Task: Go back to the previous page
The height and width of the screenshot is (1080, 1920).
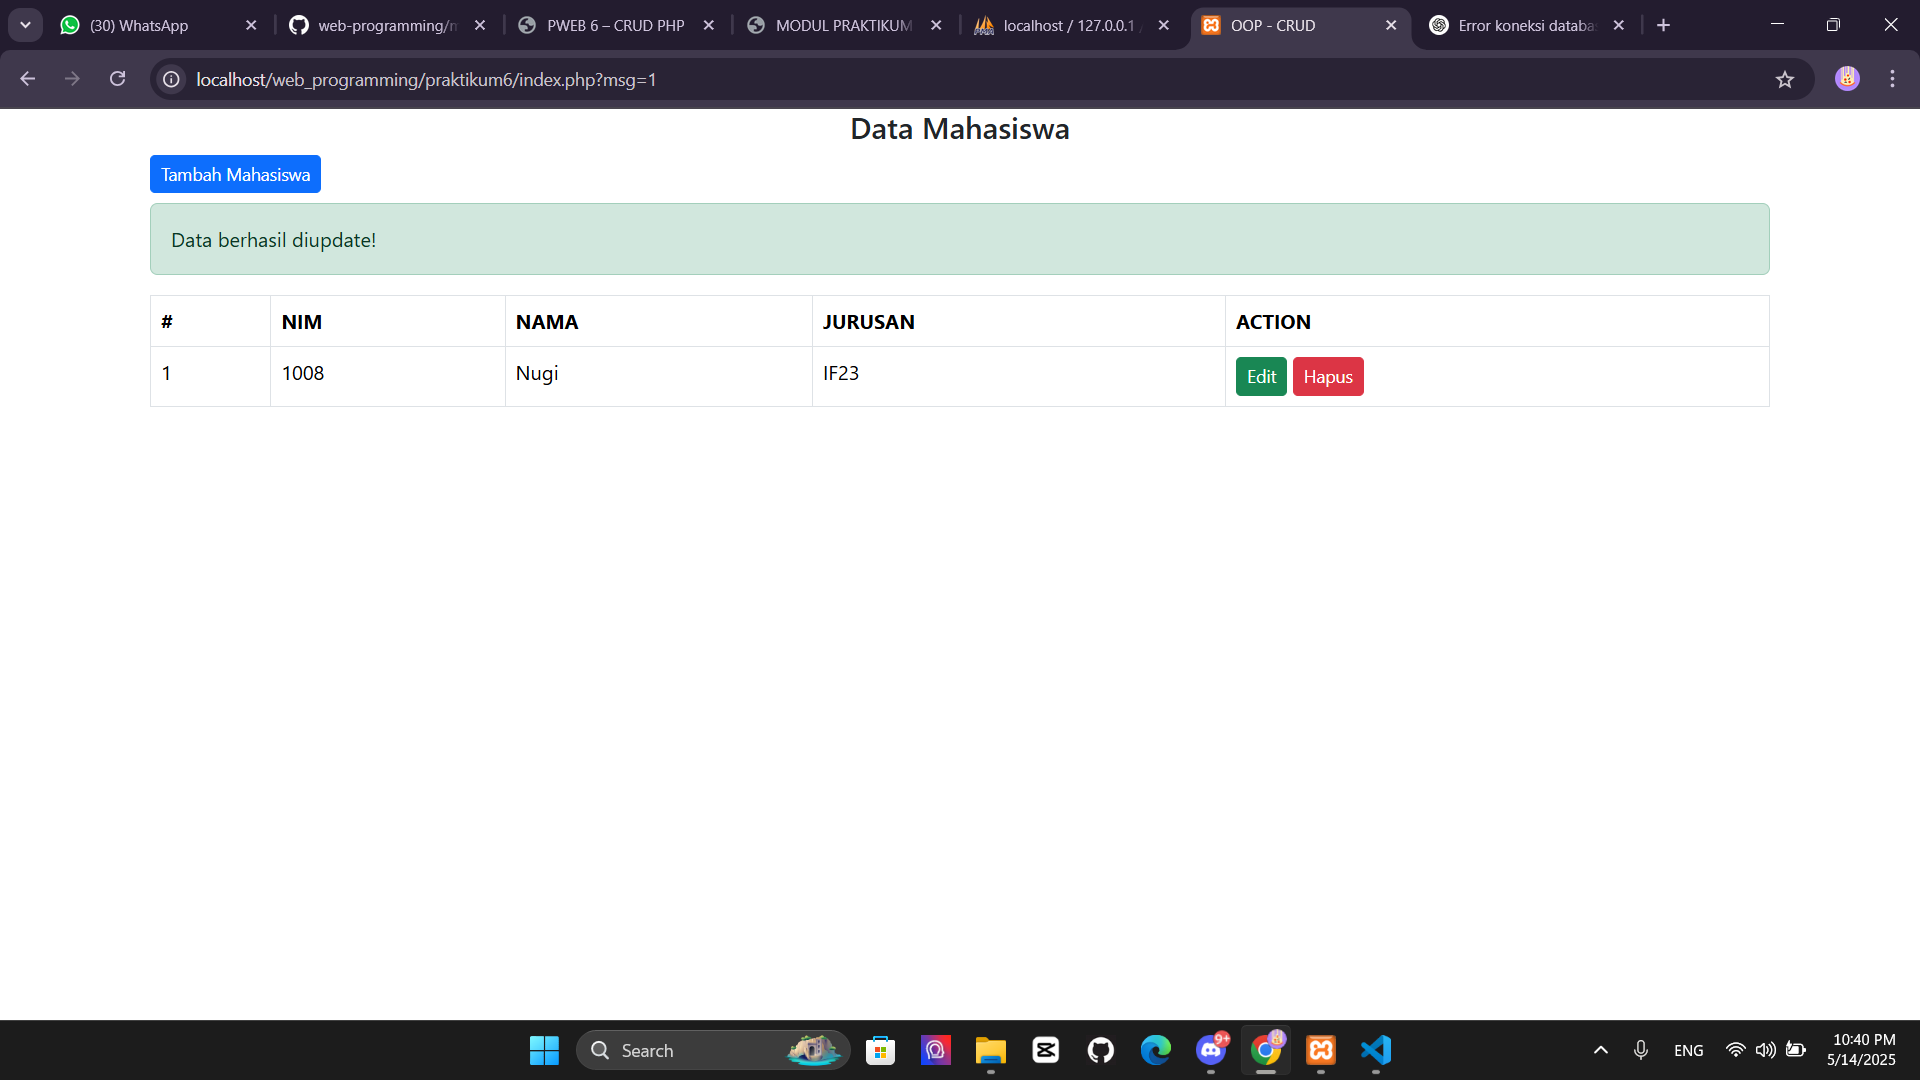Action: click(x=27, y=79)
